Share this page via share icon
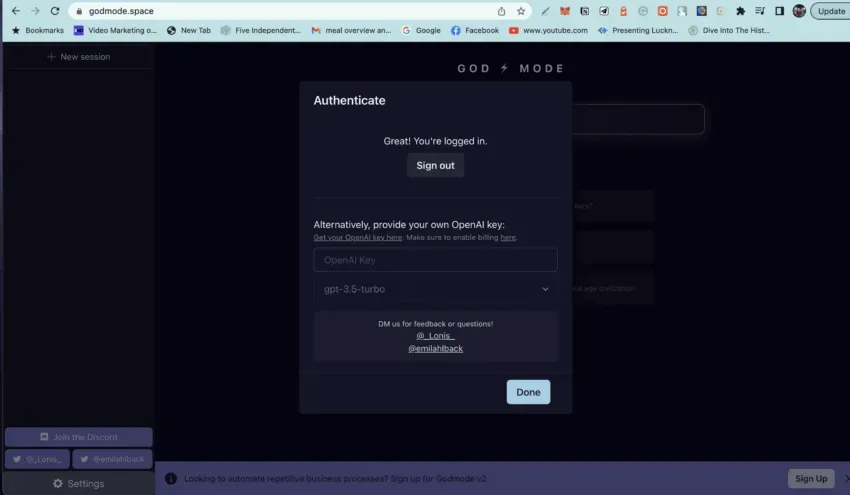Viewport: 850px width, 495px height. (501, 11)
